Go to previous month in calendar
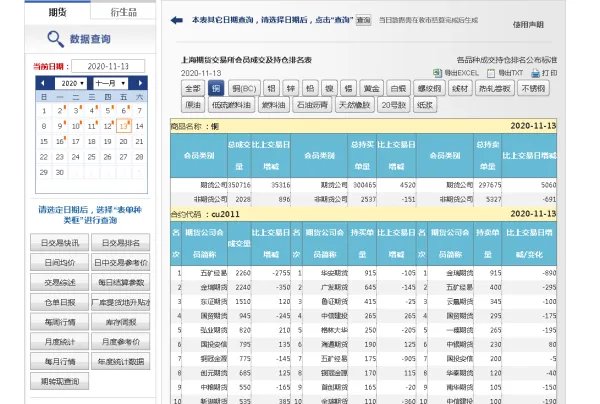600x404 pixels. [43, 83]
